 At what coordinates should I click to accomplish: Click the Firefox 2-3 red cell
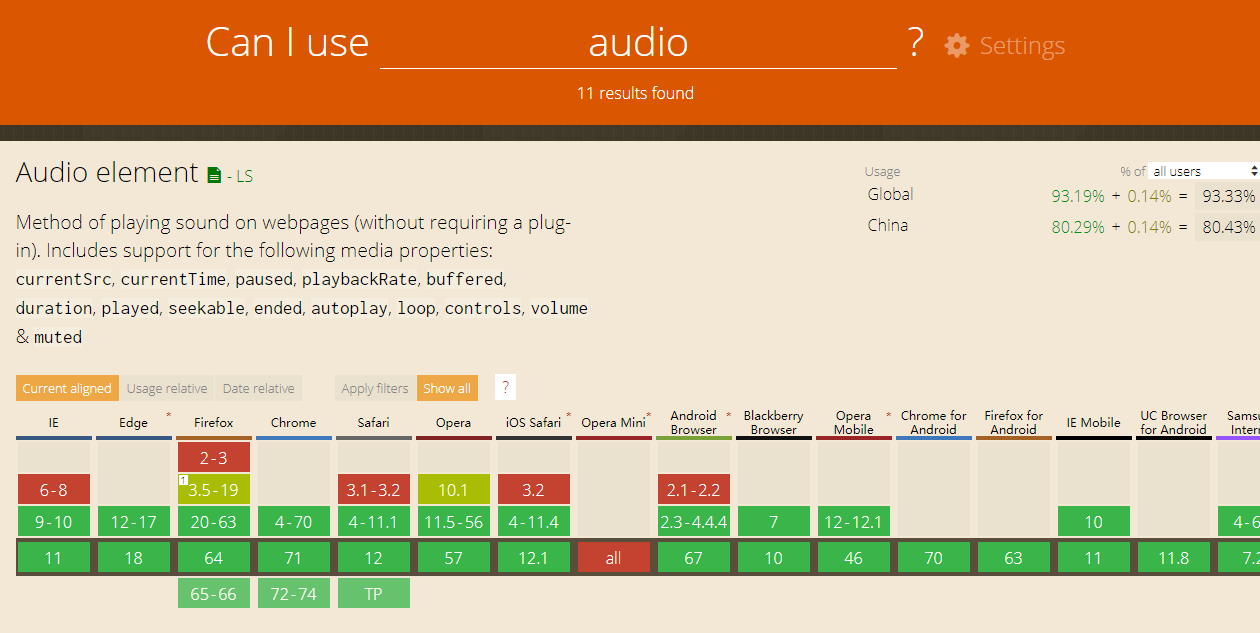[x=213, y=457]
